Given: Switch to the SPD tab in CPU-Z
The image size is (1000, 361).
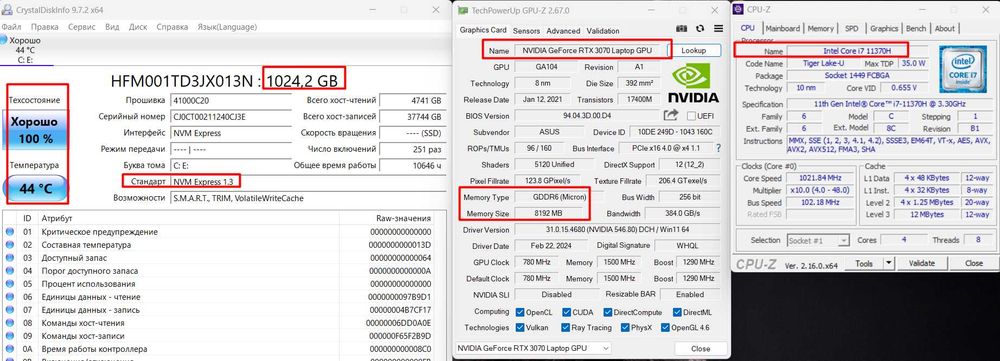Looking at the screenshot, I should (851, 28).
